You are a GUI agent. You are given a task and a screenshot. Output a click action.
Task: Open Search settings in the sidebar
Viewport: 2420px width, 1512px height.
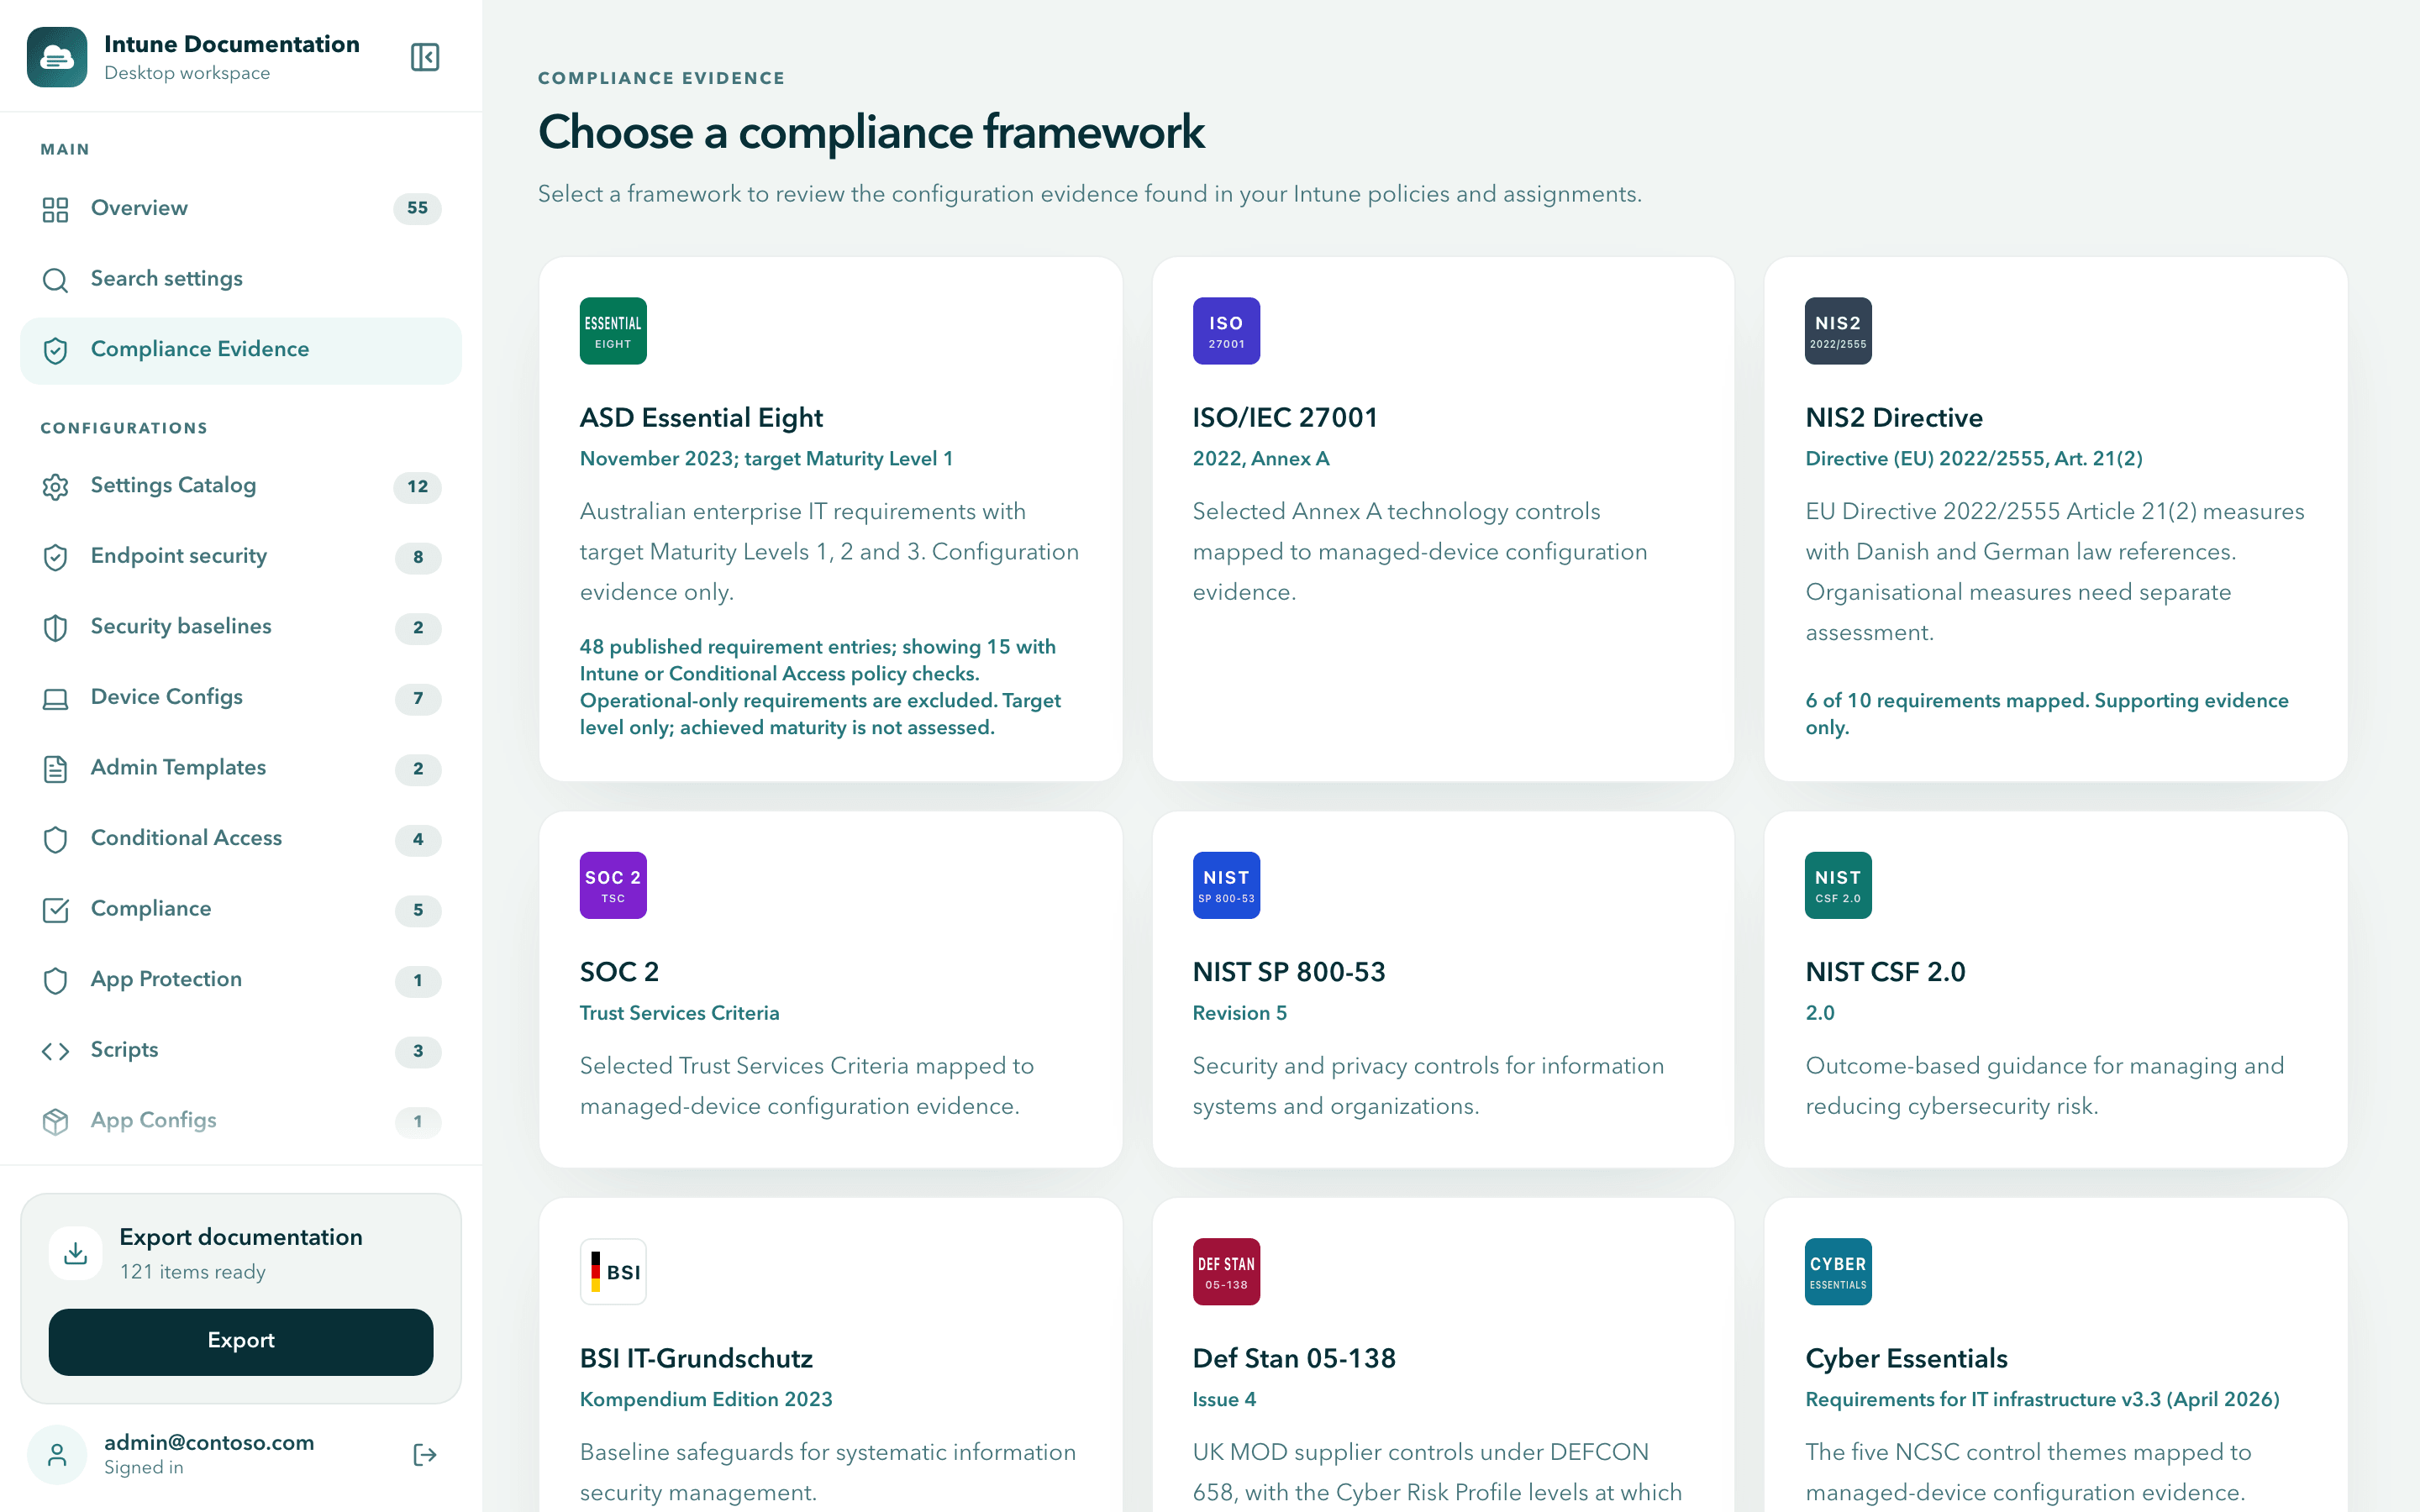tap(241, 279)
